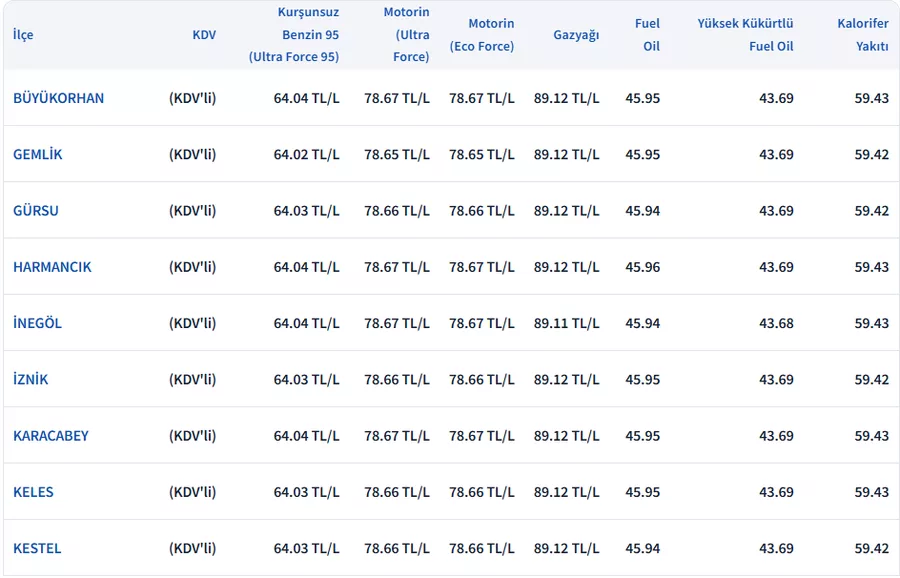The width and height of the screenshot is (900, 578).
Task: Click the Gazyağı column header
Action: [576, 35]
